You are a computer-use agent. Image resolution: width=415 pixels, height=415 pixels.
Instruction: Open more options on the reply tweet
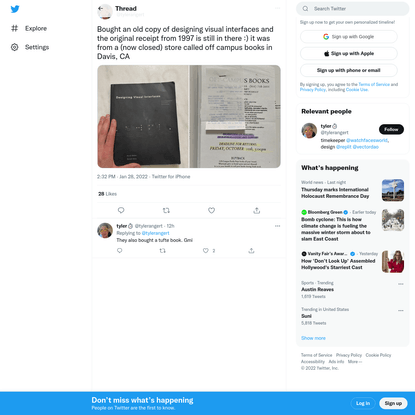click(x=277, y=226)
